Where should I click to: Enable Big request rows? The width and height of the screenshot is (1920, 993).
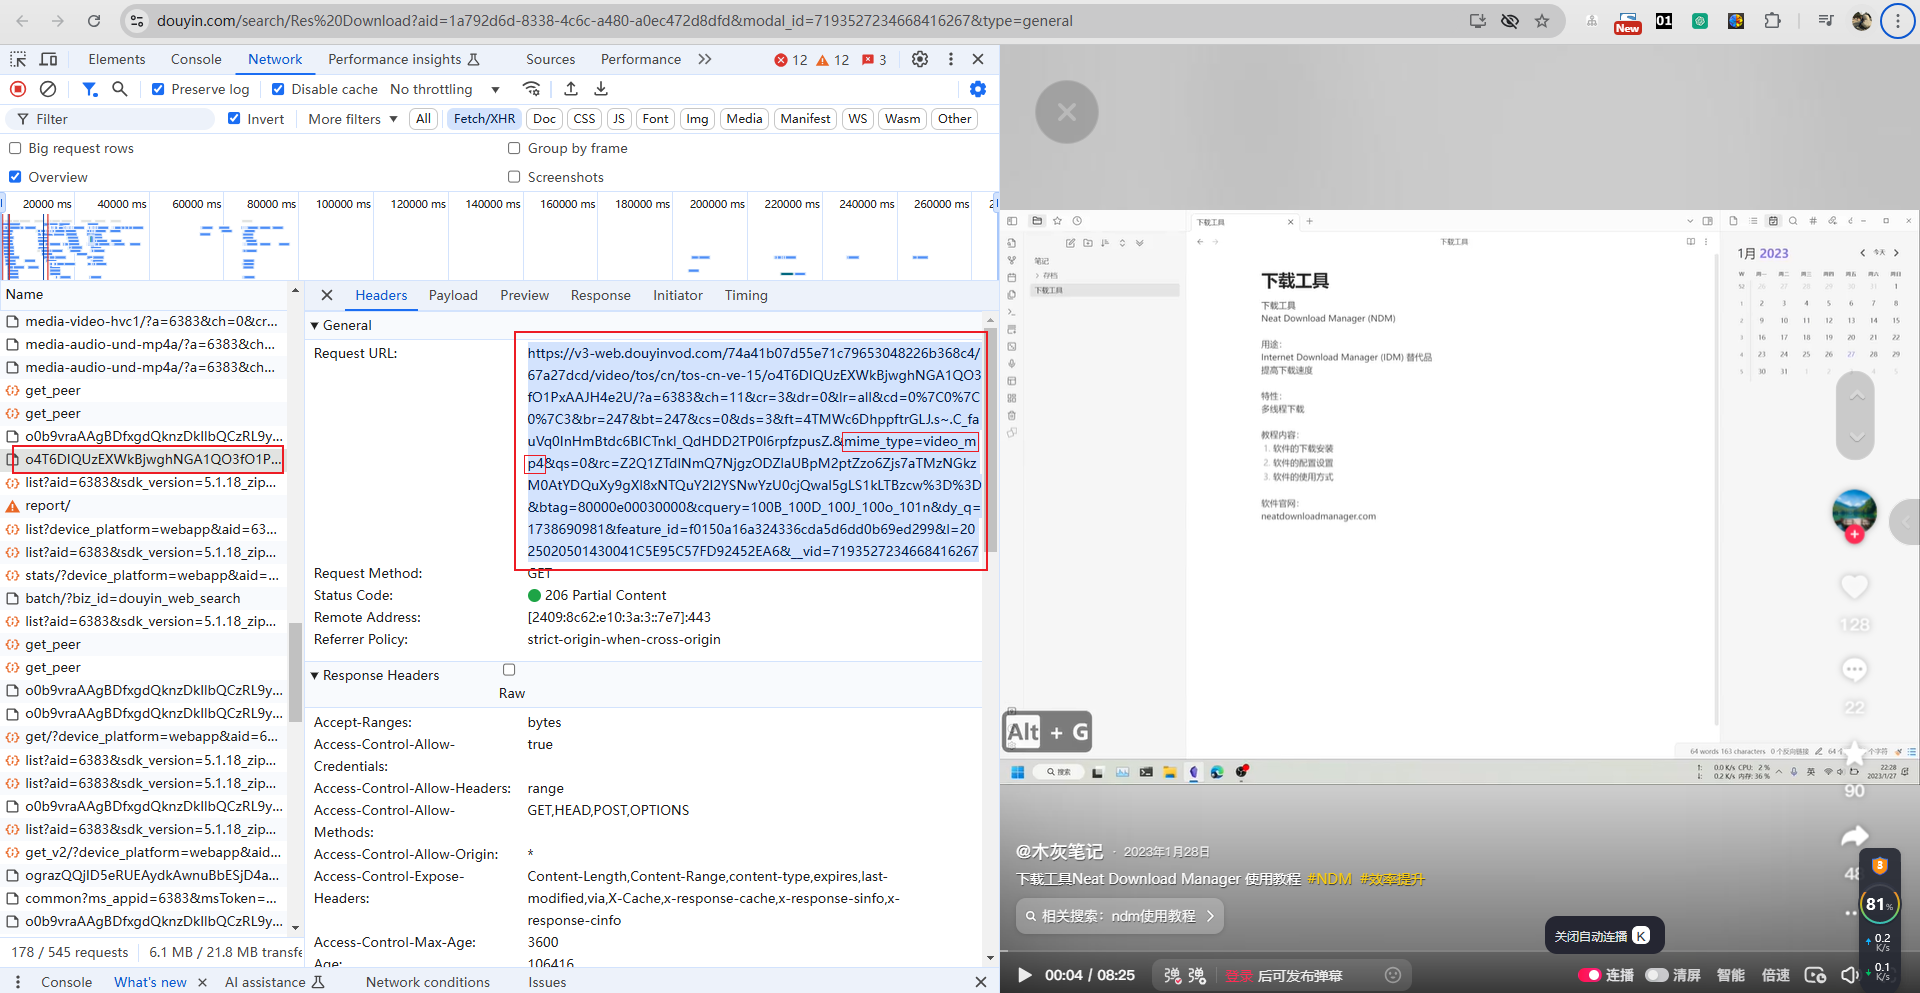click(15, 148)
